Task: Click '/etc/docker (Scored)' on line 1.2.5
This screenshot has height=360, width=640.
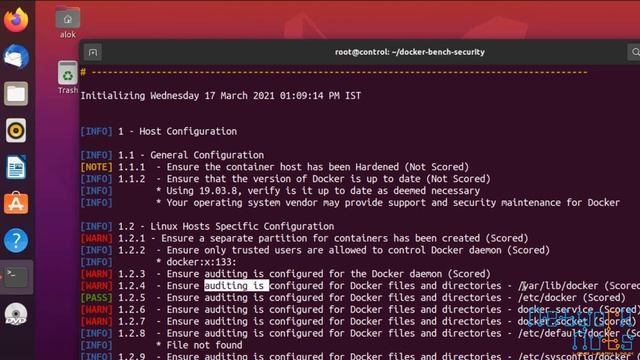Action: click(x=571, y=298)
